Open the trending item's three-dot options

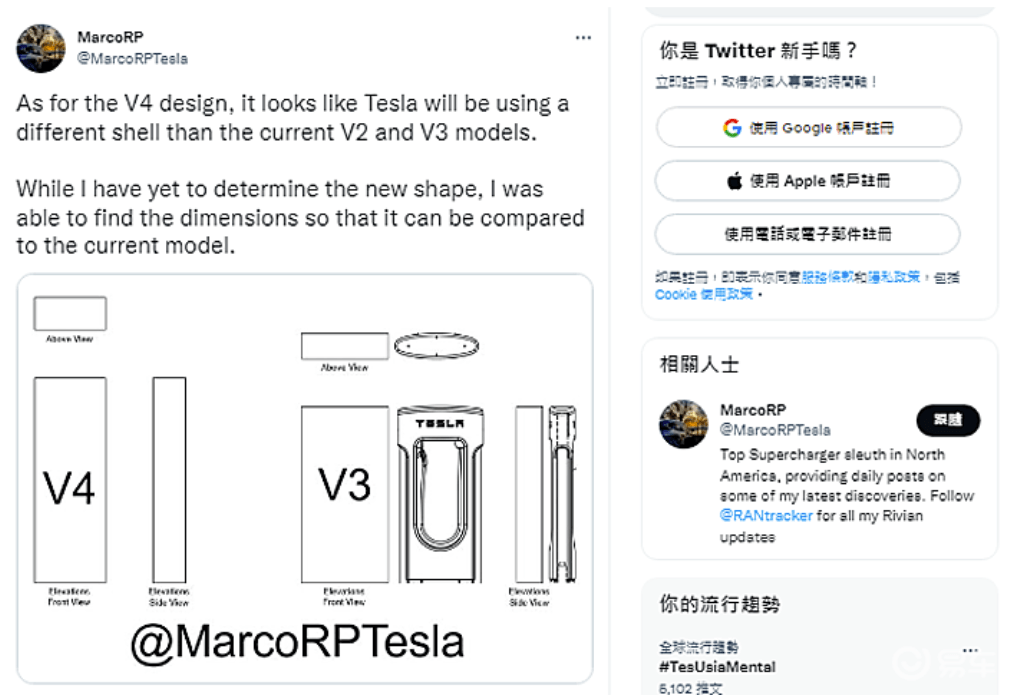coord(970,650)
